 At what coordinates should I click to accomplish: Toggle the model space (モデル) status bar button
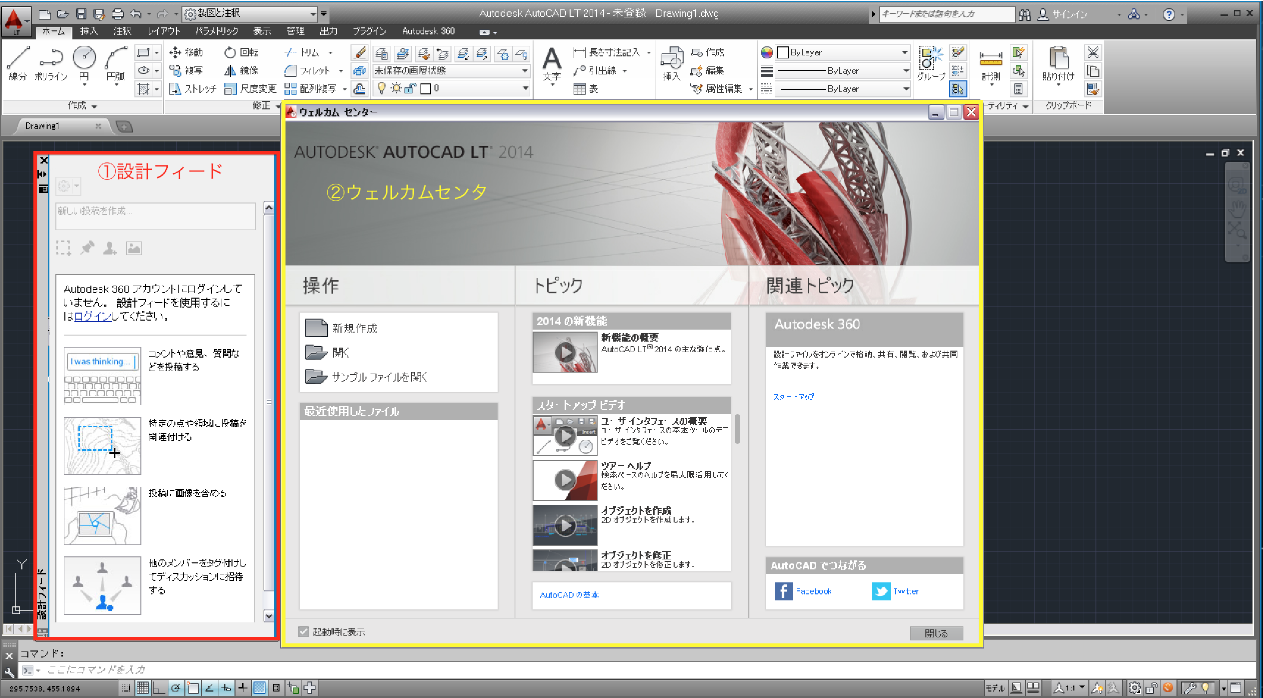point(995,688)
